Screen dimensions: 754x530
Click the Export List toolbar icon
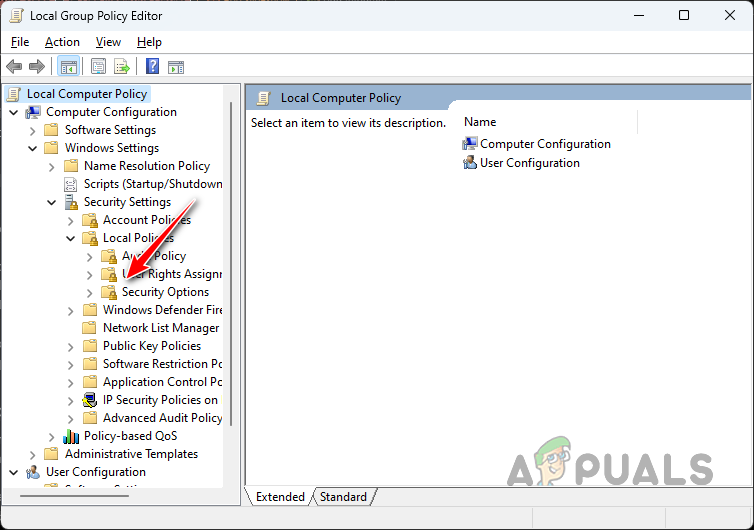122,66
